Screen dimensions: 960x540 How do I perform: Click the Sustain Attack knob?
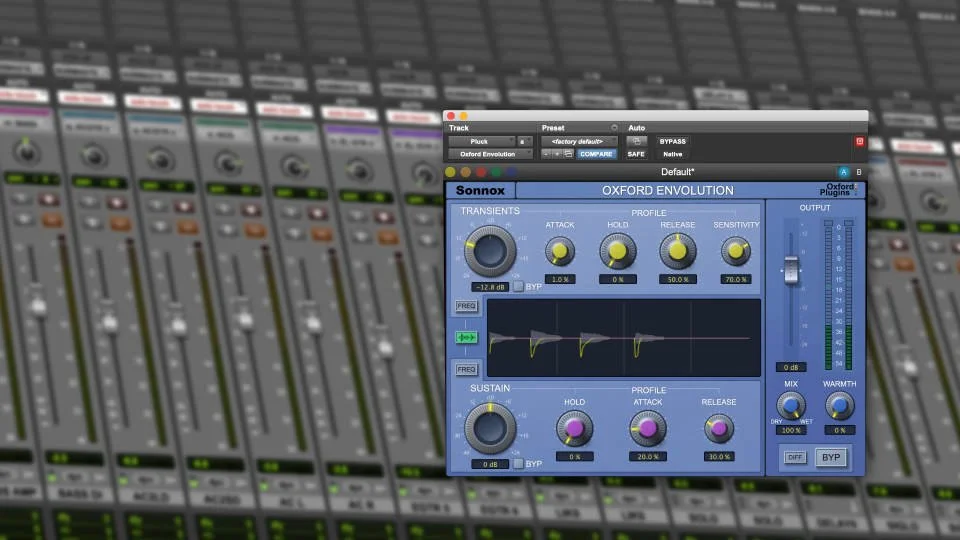(648, 428)
